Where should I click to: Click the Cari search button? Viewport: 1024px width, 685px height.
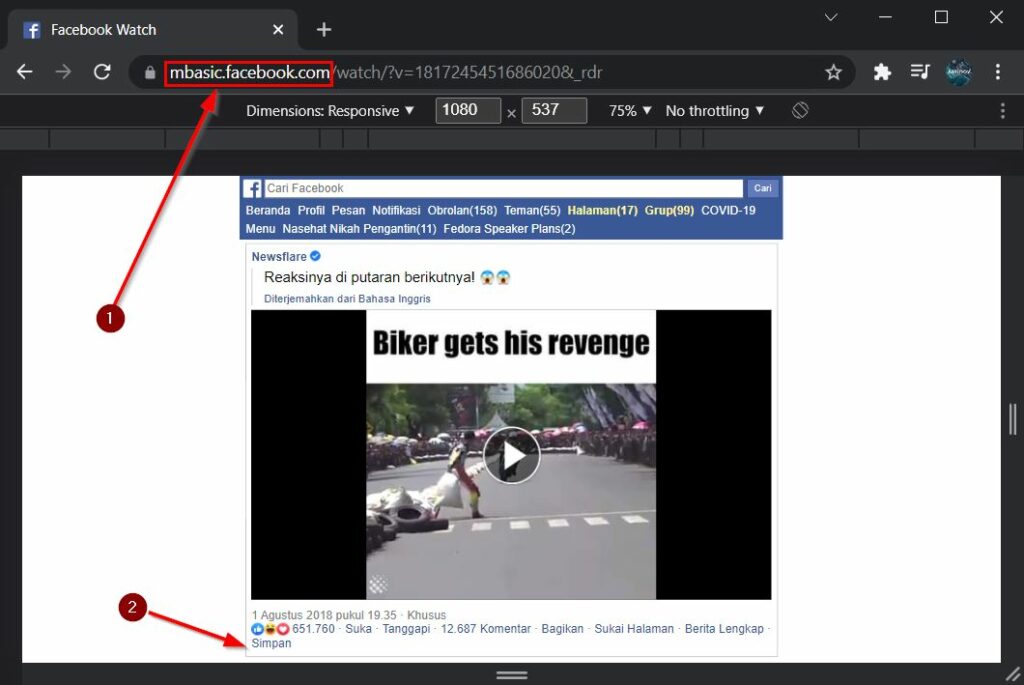763,188
